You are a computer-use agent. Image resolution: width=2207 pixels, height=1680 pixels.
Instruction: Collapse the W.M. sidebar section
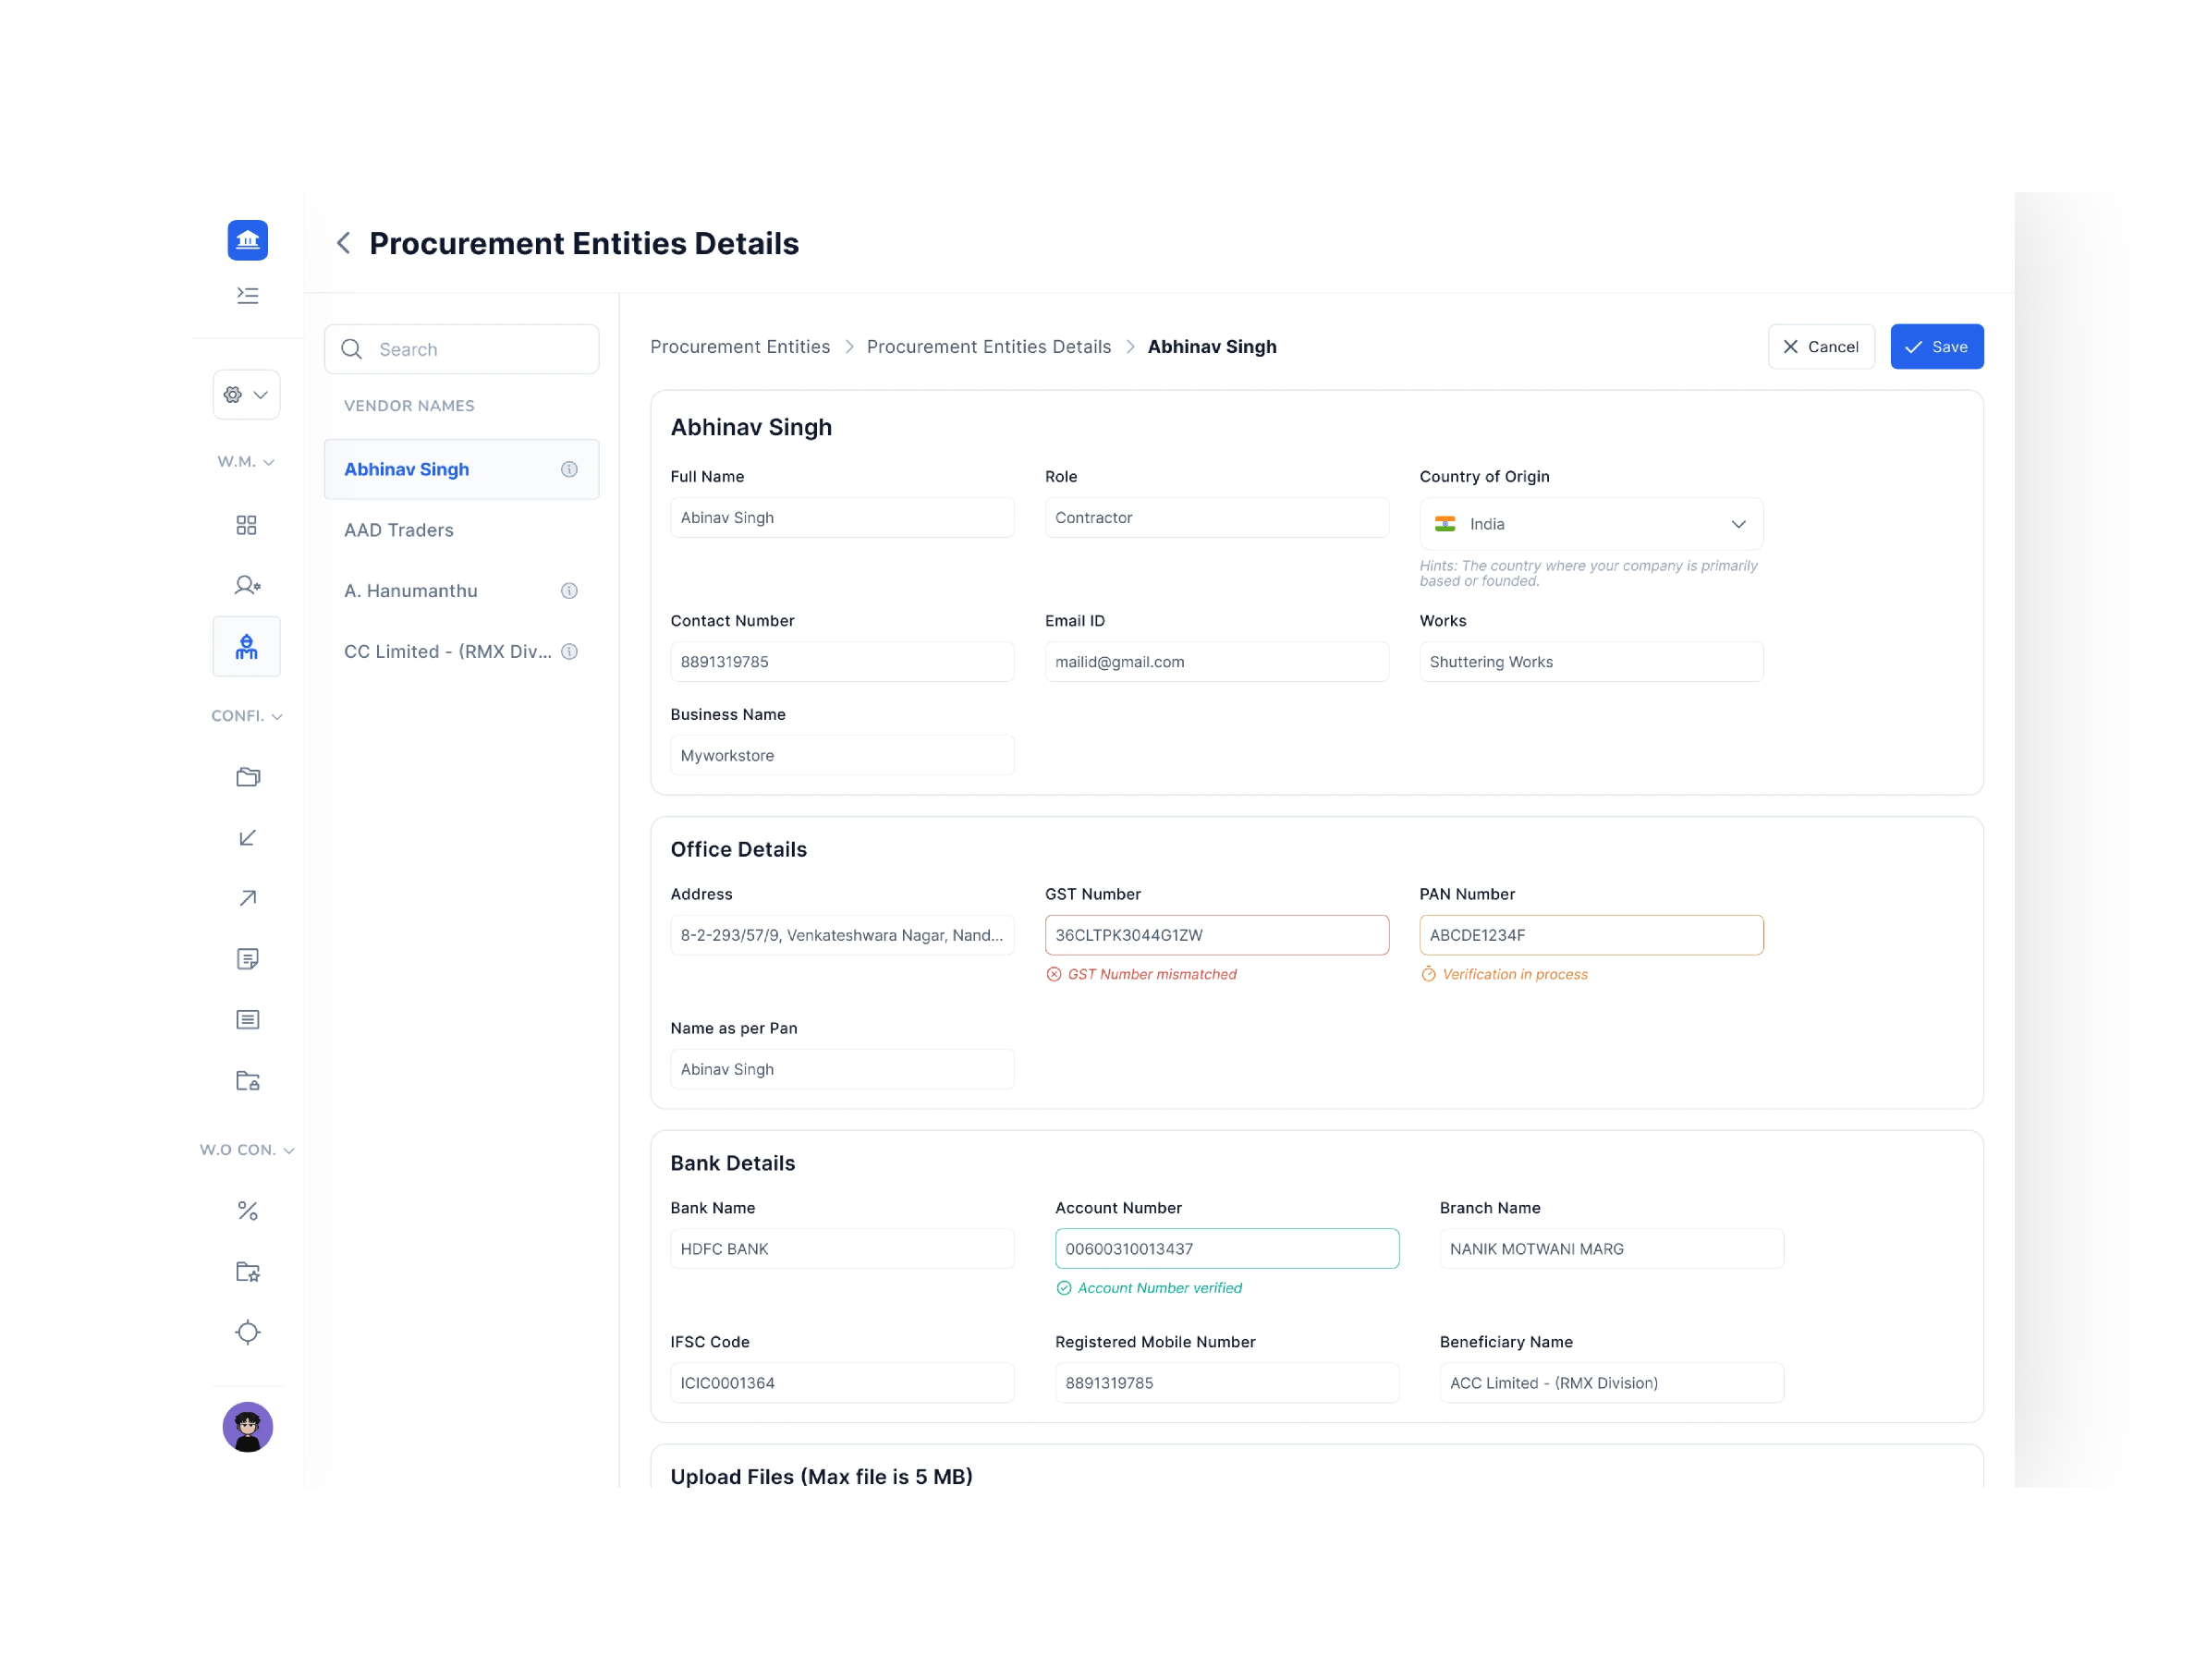pyautogui.click(x=246, y=462)
